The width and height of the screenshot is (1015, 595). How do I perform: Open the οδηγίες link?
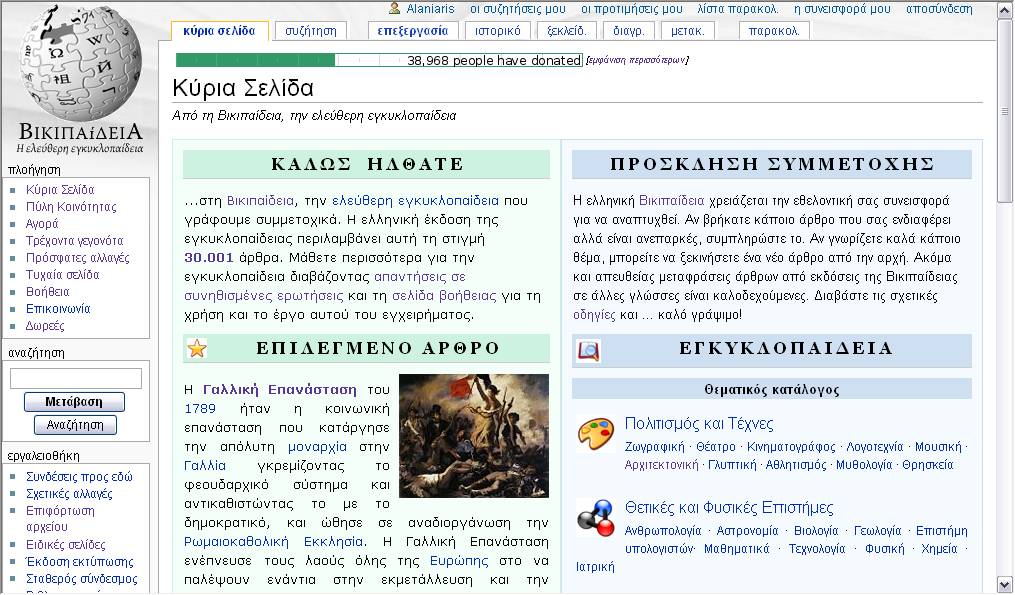pos(594,315)
